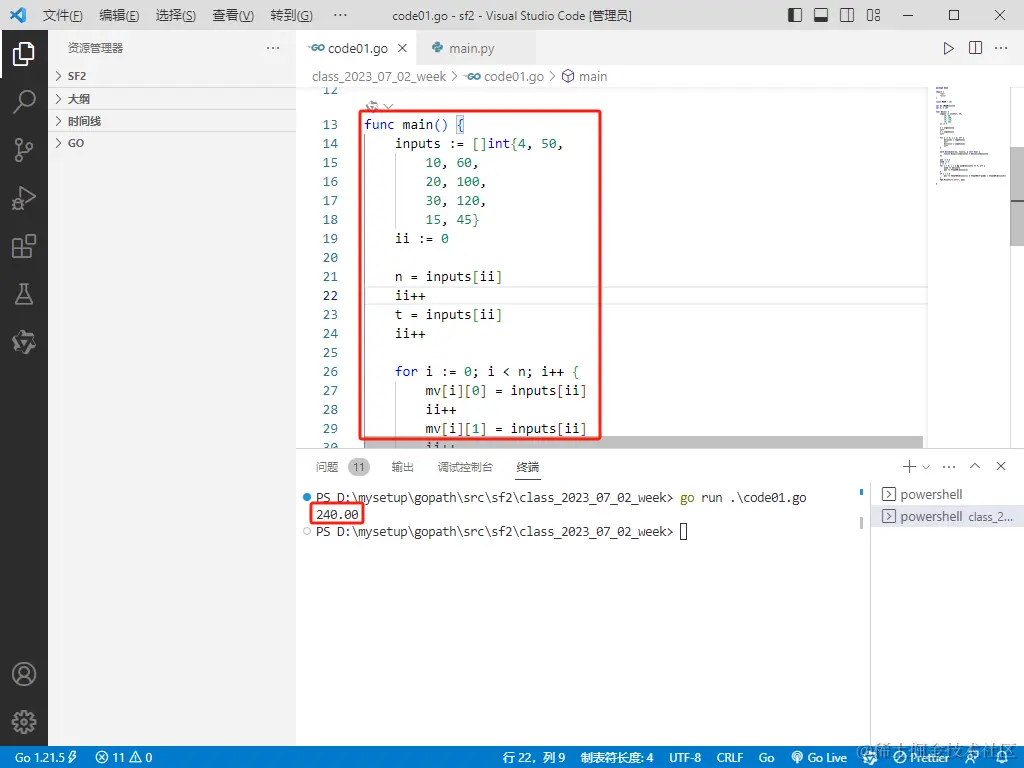Open Explorer panel more actions ellipsis
The height and width of the screenshot is (768, 1024).
click(x=273, y=48)
